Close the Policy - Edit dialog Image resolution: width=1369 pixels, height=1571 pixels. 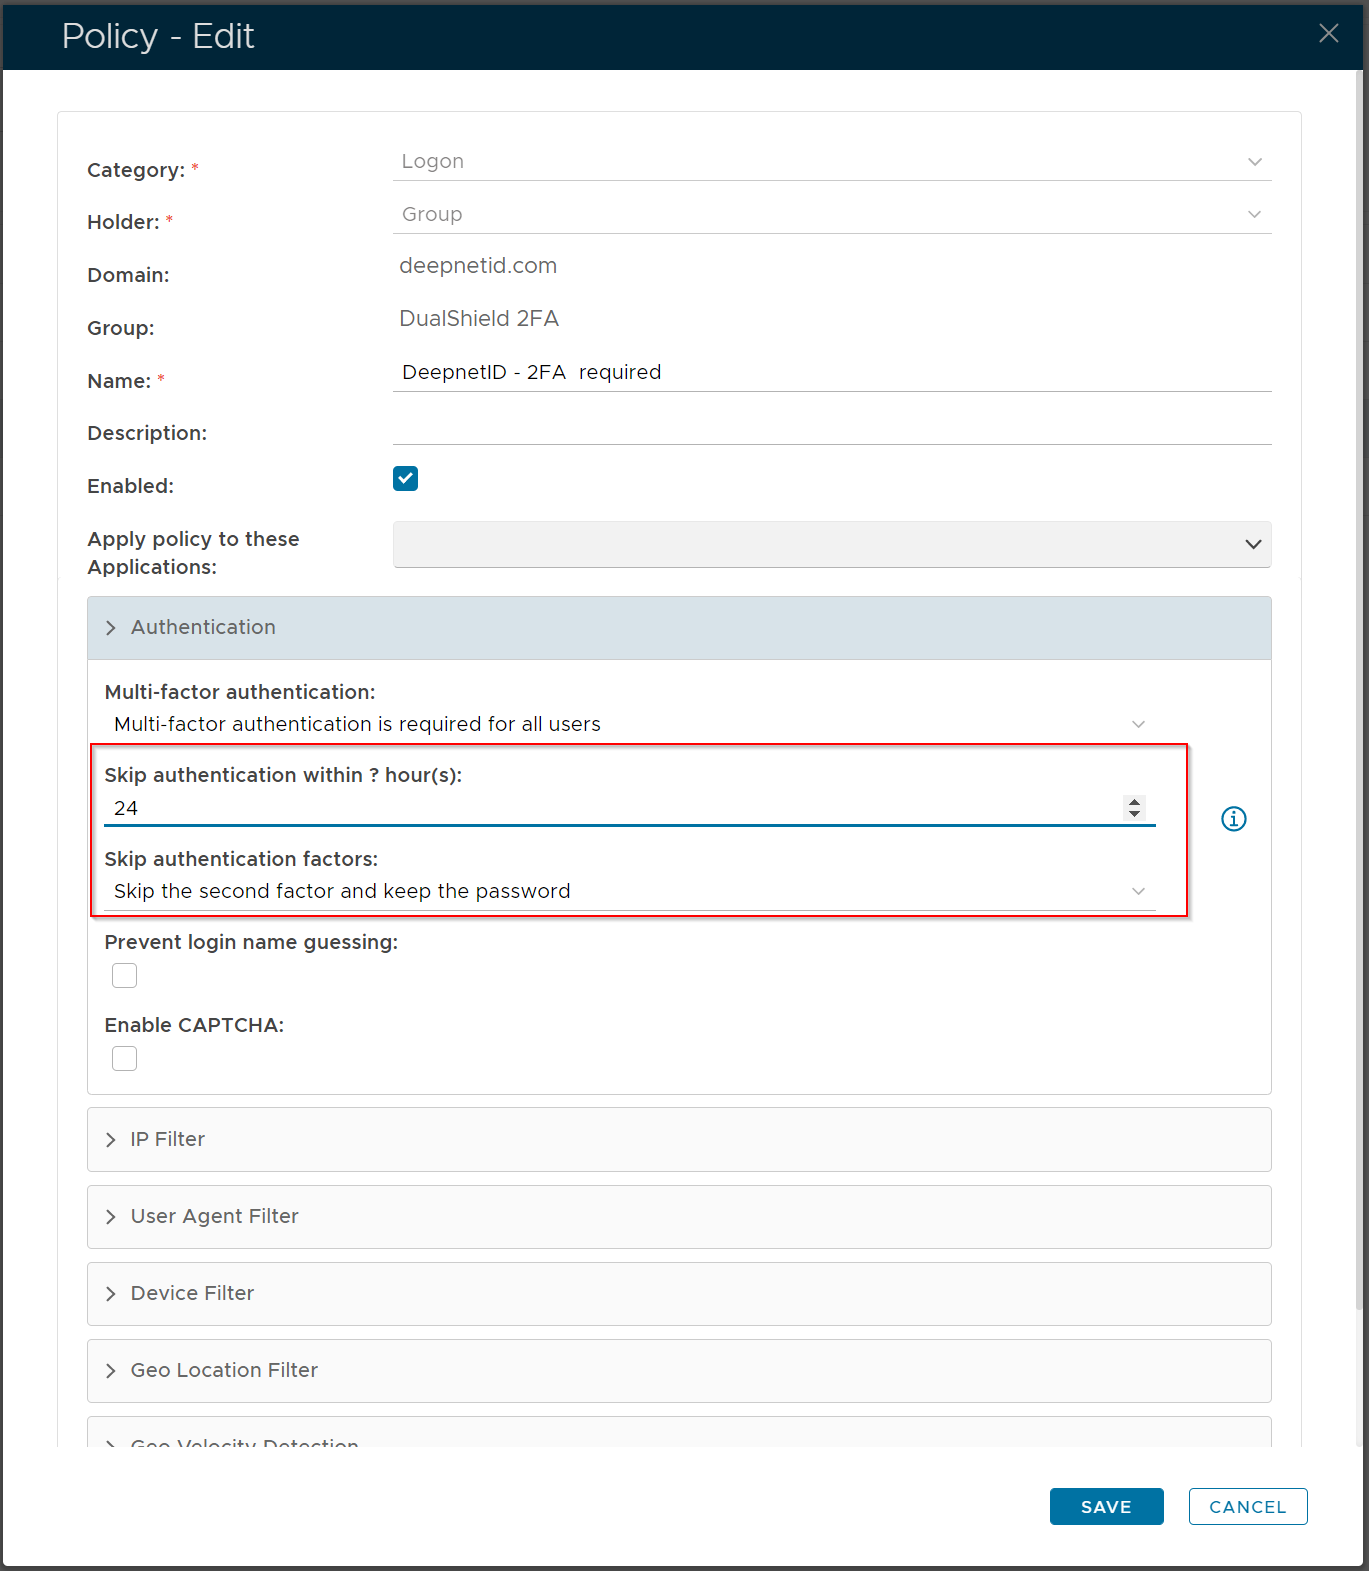click(x=1328, y=34)
